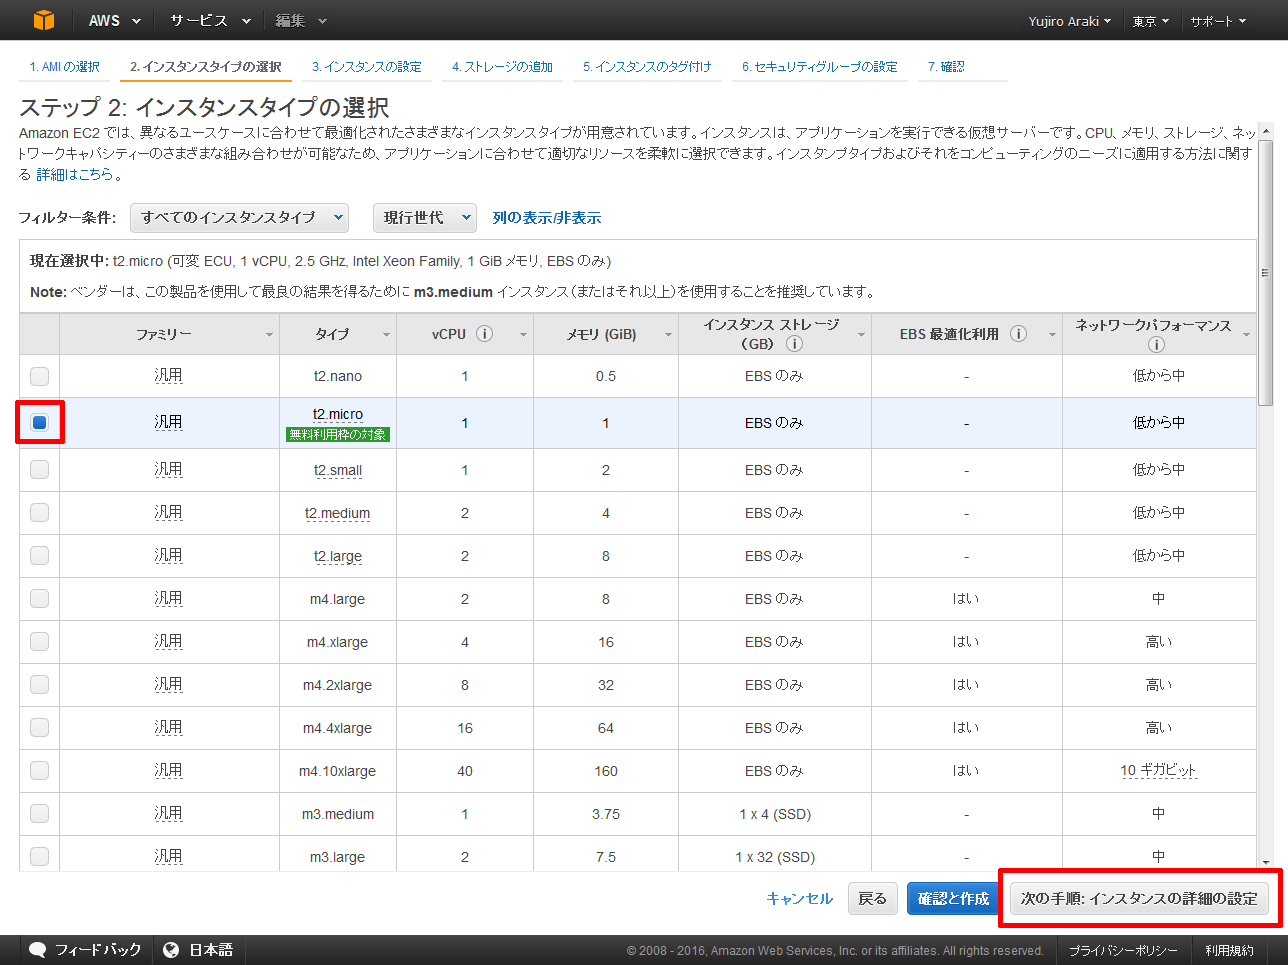
Task: Open the Yujiro Araki account menu
Action: pyautogui.click(x=1069, y=21)
